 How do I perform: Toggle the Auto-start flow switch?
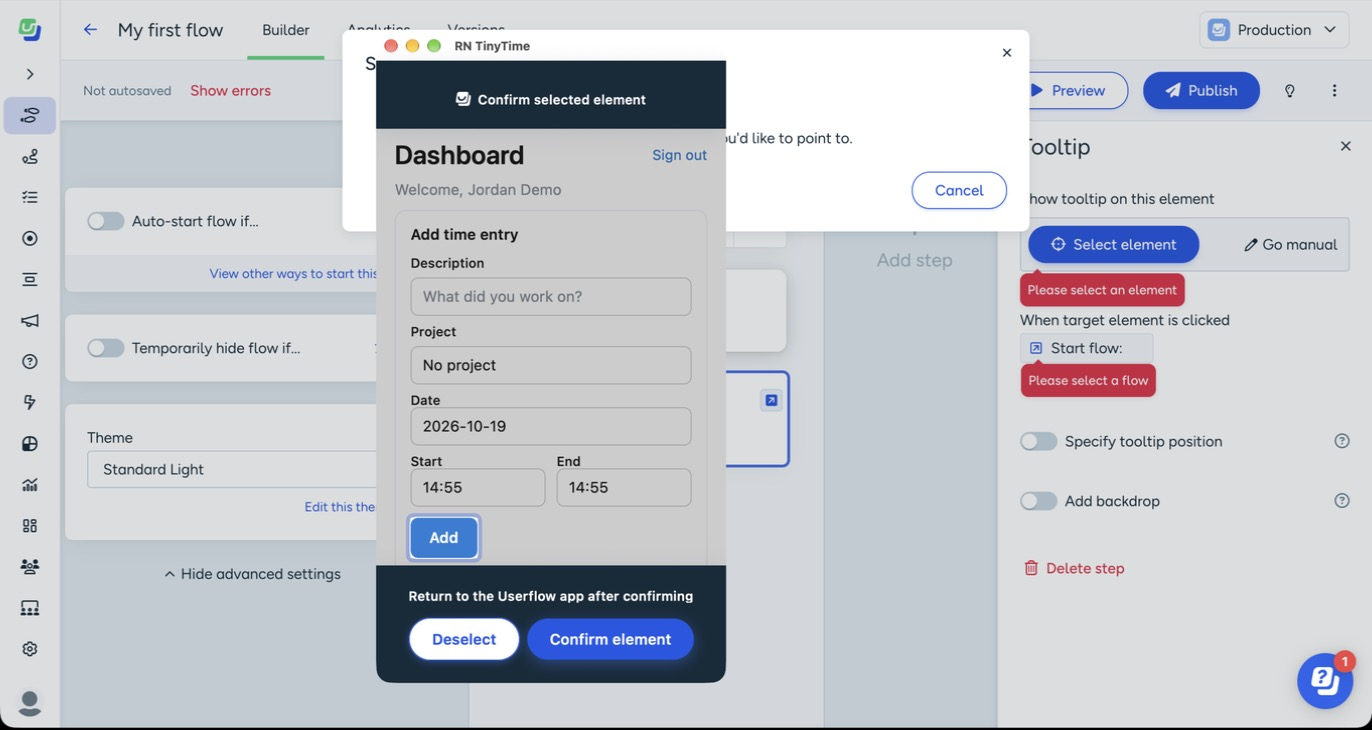[x=106, y=221]
